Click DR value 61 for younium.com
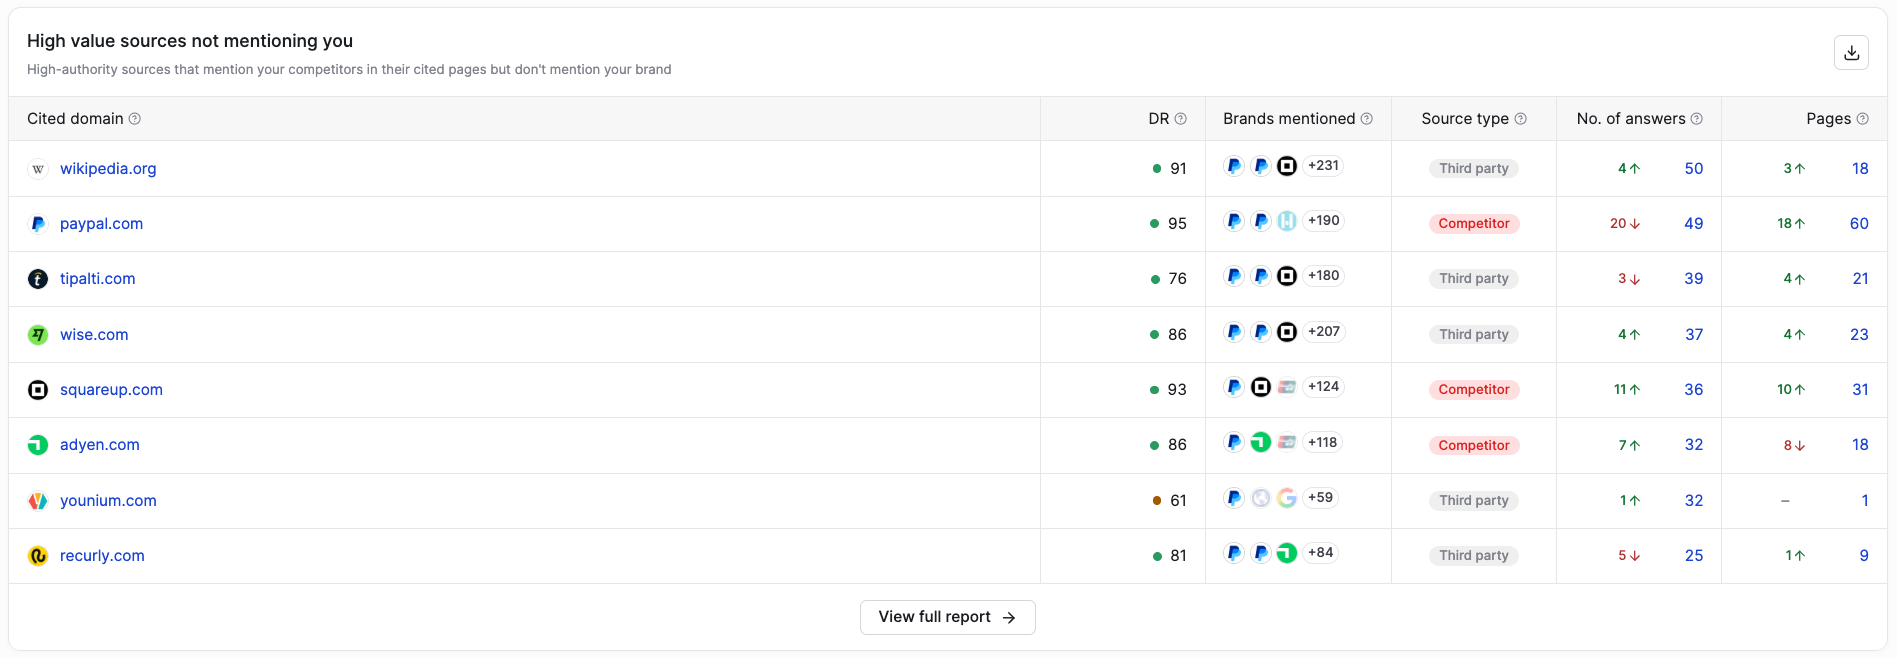 point(1178,501)
